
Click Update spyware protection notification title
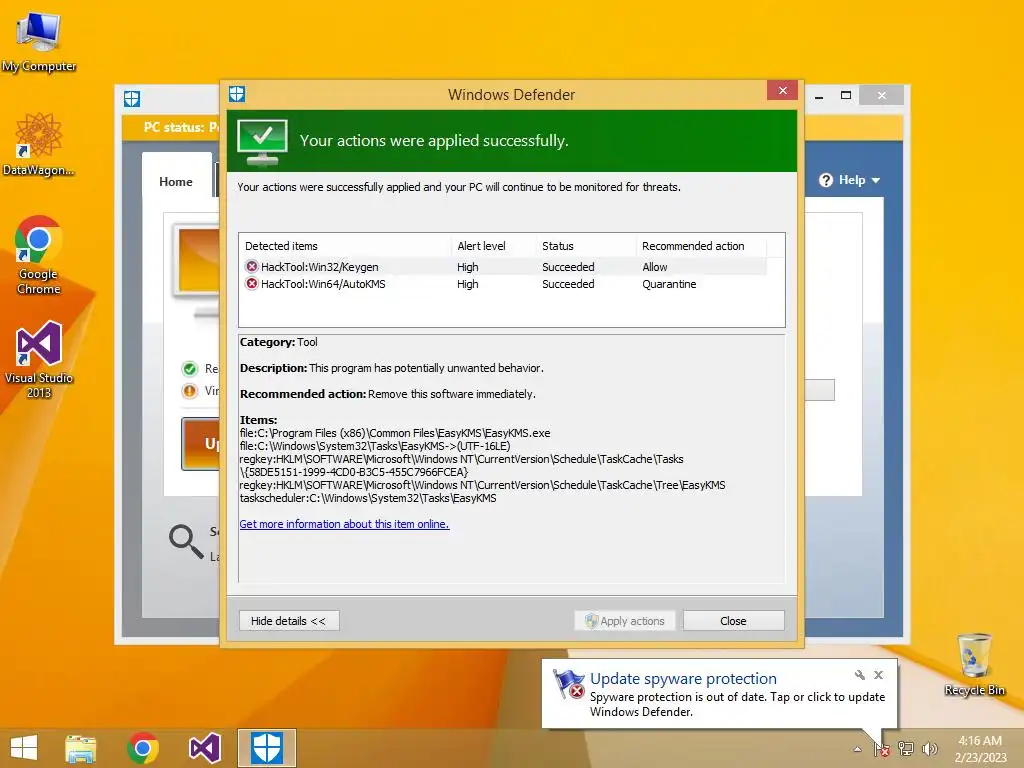tap(683, 679)
